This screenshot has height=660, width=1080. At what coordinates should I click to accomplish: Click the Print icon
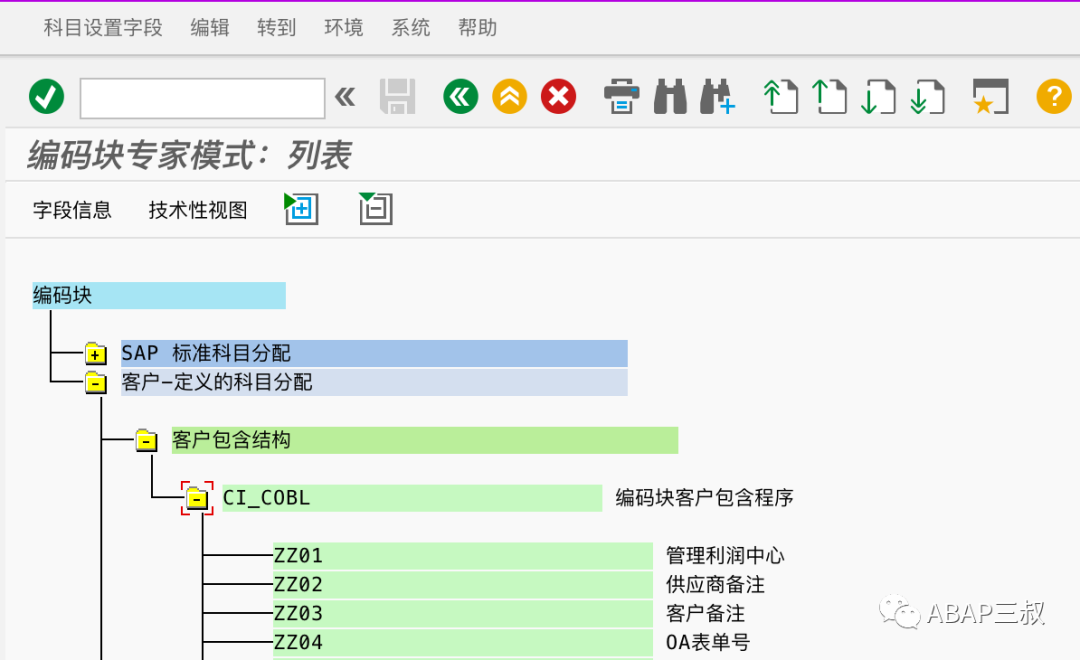click(x=621, y=96)
